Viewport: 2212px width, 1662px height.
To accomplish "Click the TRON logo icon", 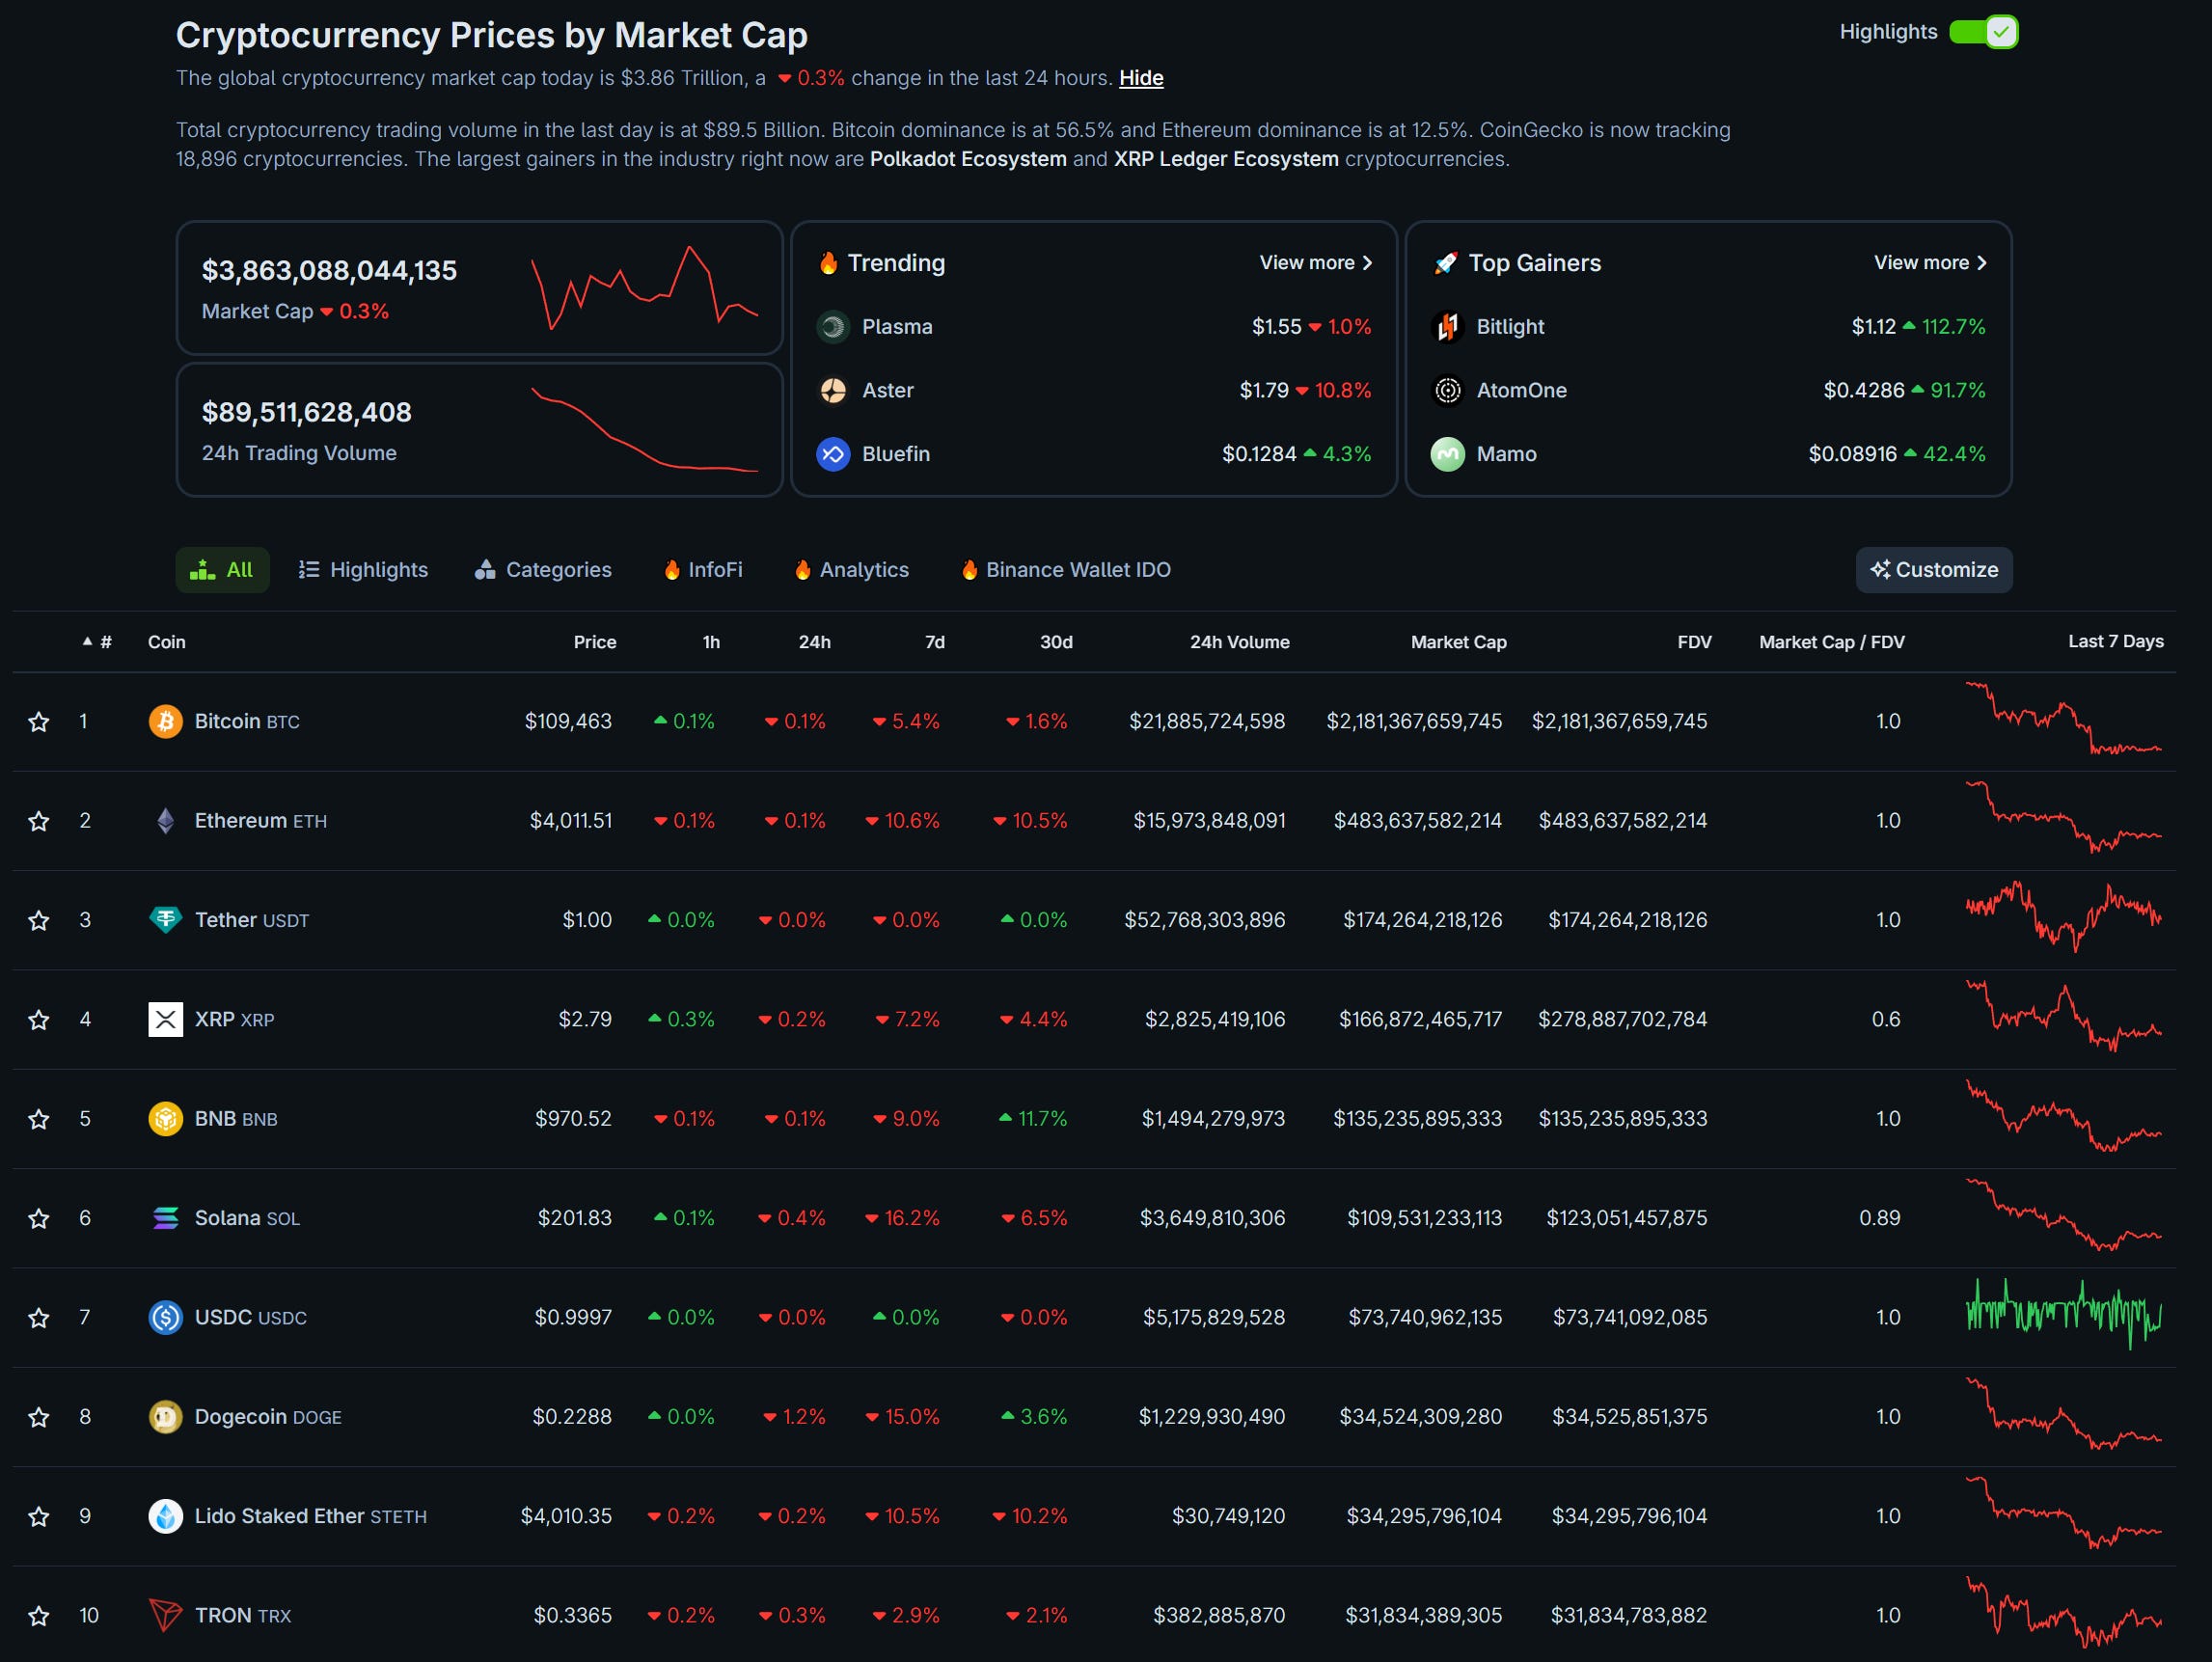I will [x=165, y=1615].
